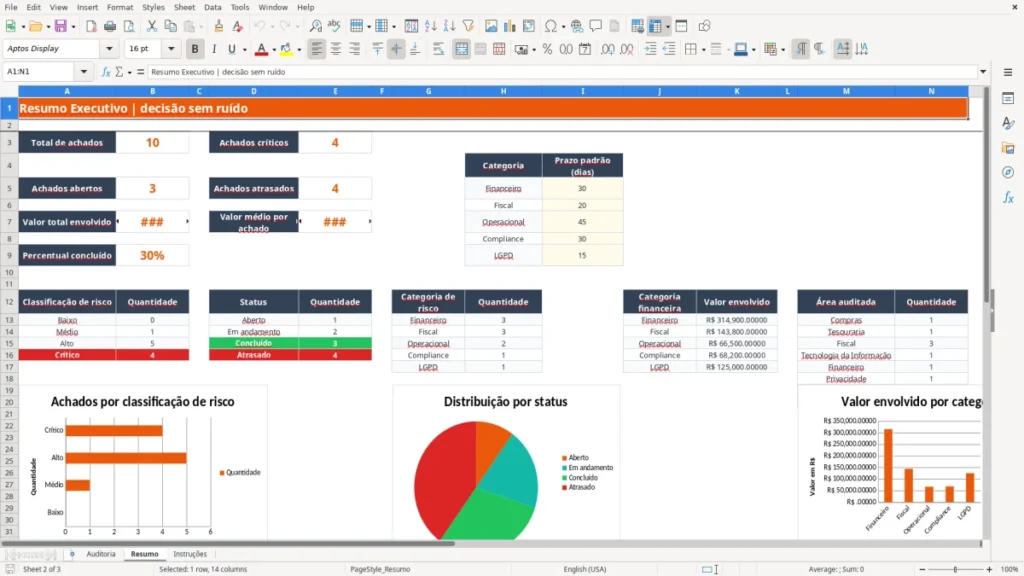Adjust the zoom slider handle
Viewport: 1024px width, 576px height.
(x=955, y=569)
